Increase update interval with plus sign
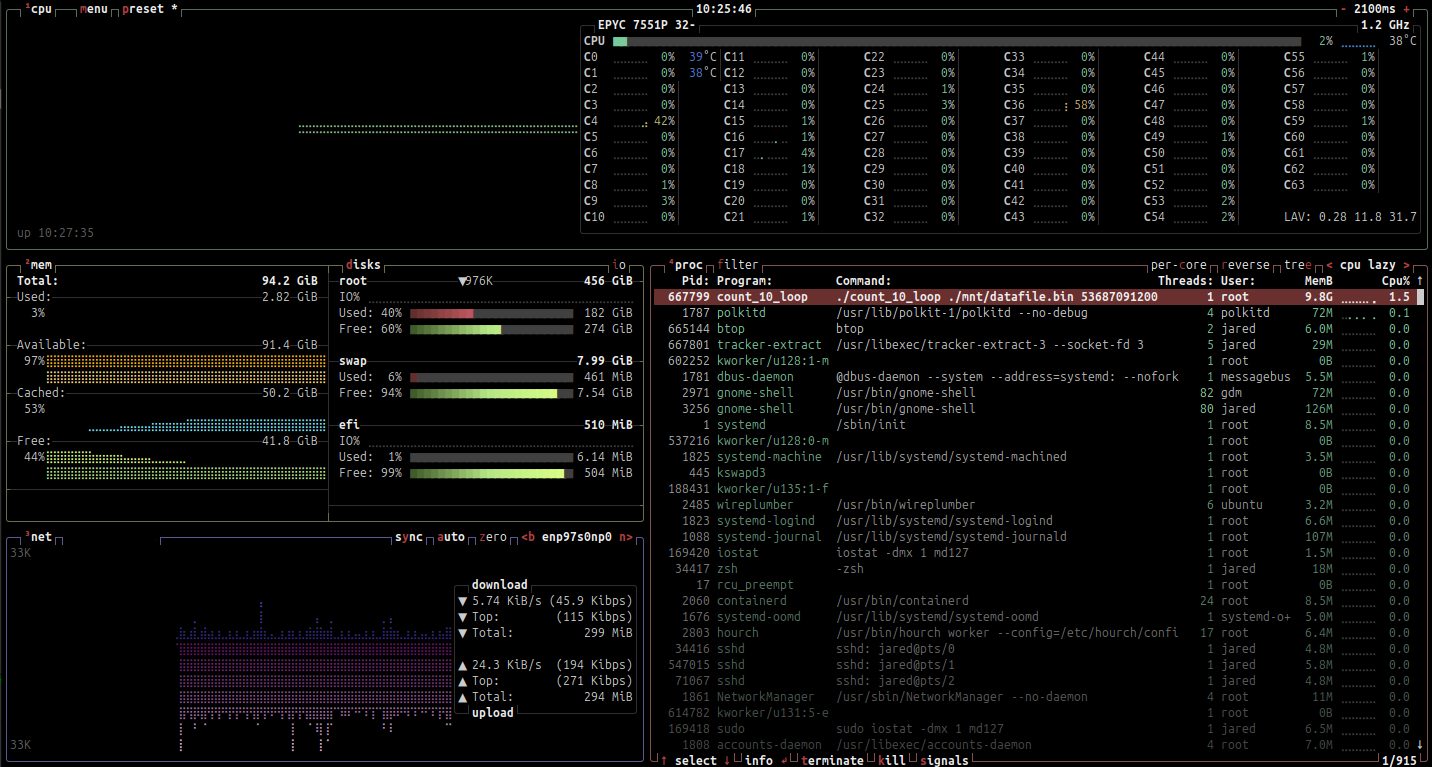This screenshot has height=767, width=1432. [1408, 9]
